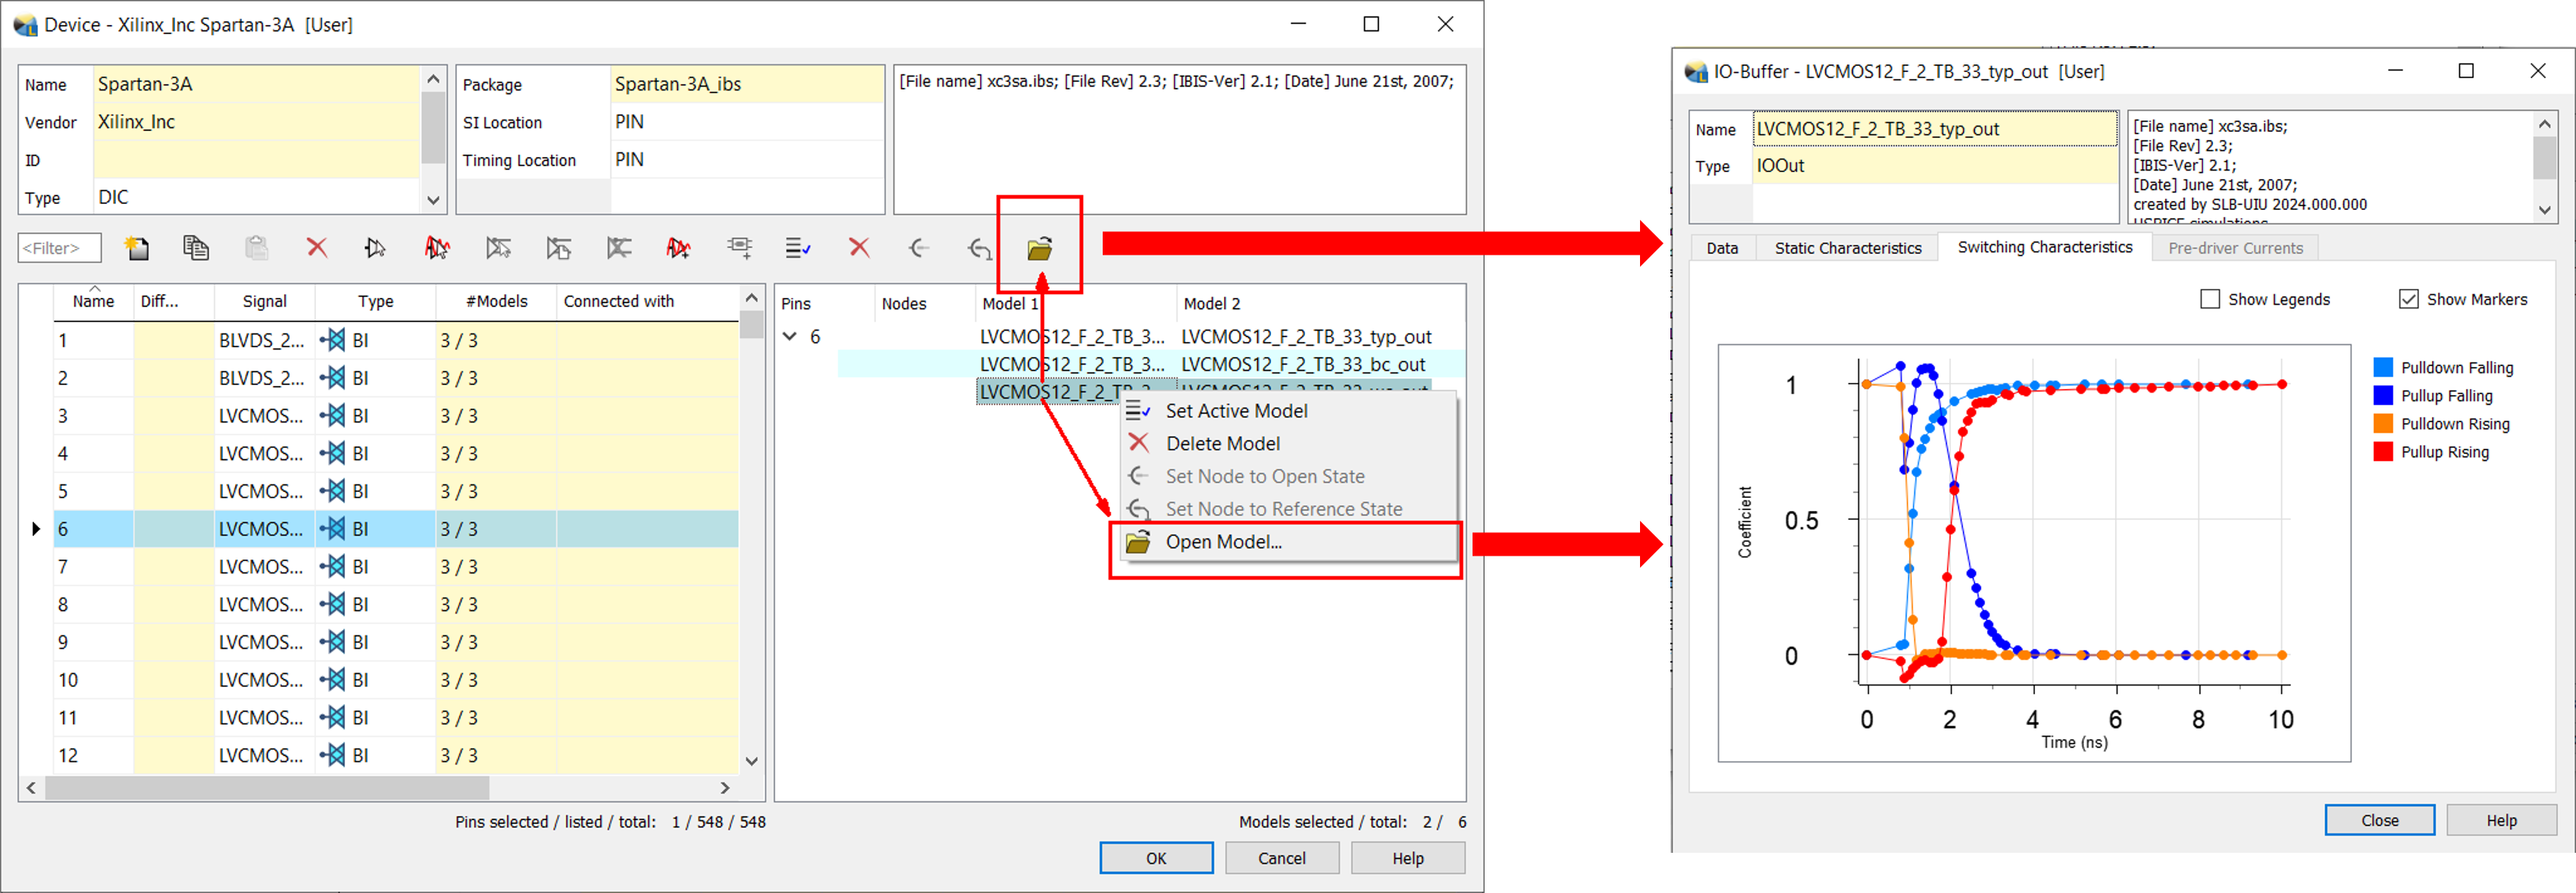The height and width of the screenshot is (893, 2576).
Task: Click the red waveform buffer add icon
Action: 678,248
